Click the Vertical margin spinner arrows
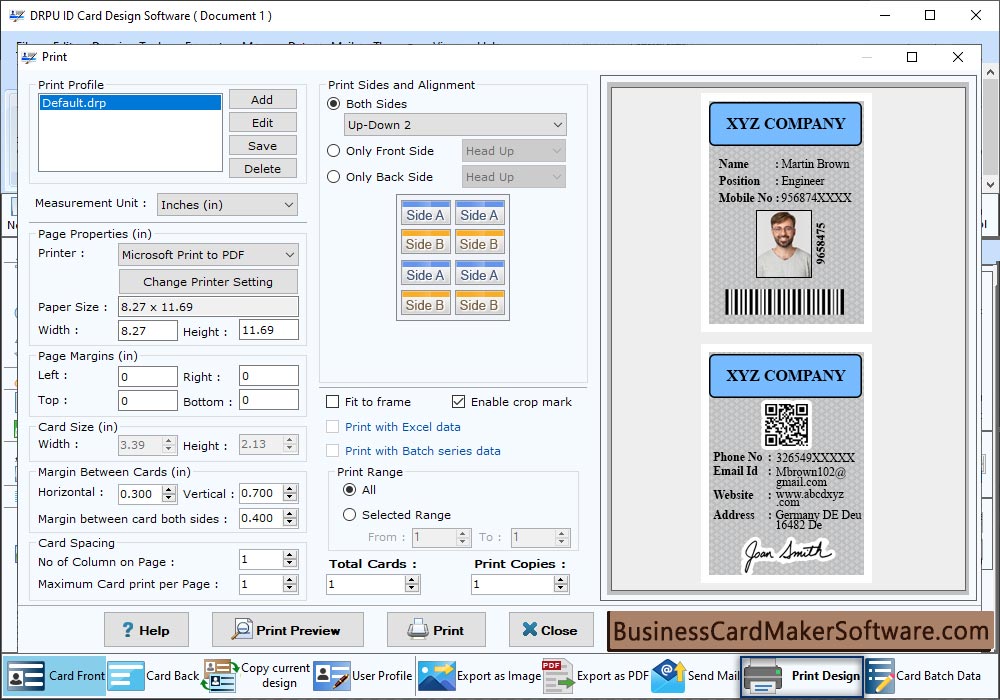The height and width of the screenshot is (700, 1000). (290, 493)
